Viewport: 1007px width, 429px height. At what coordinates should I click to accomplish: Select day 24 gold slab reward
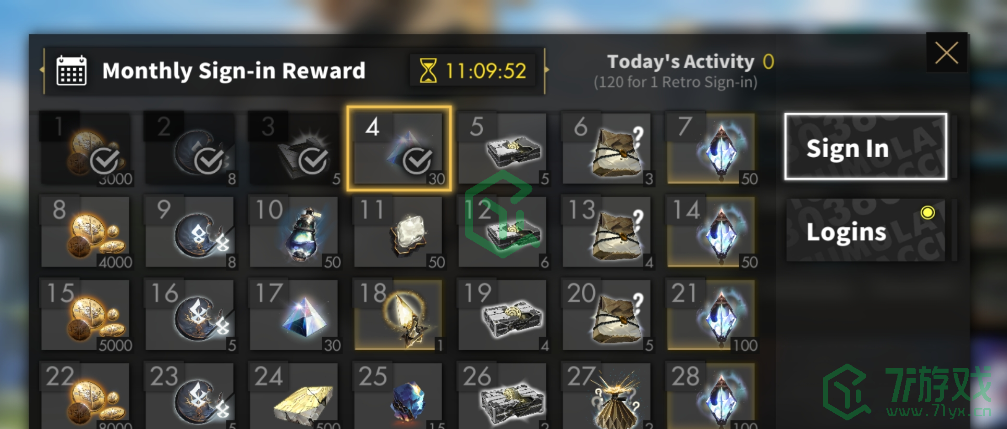294,395
